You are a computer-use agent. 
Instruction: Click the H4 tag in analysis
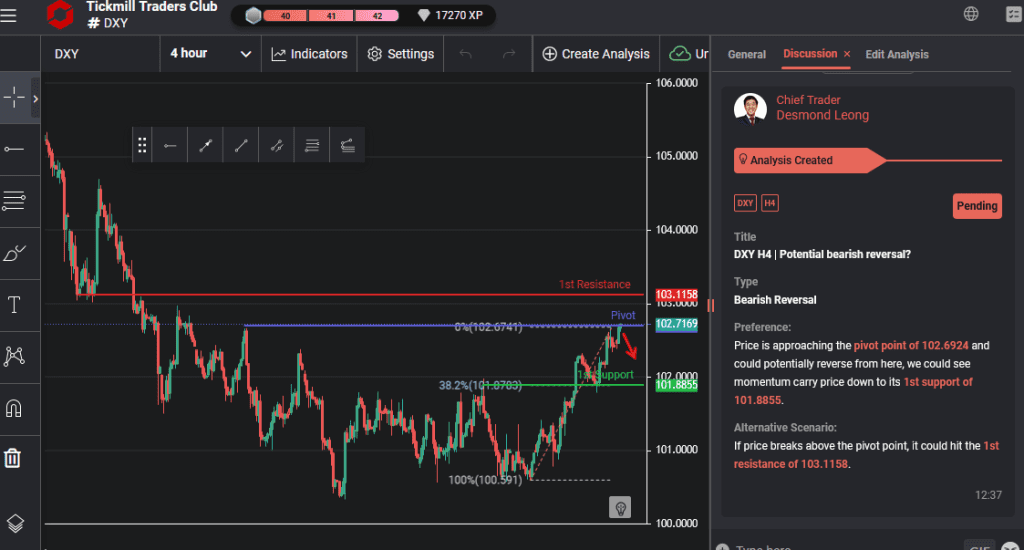pos(770,203)
